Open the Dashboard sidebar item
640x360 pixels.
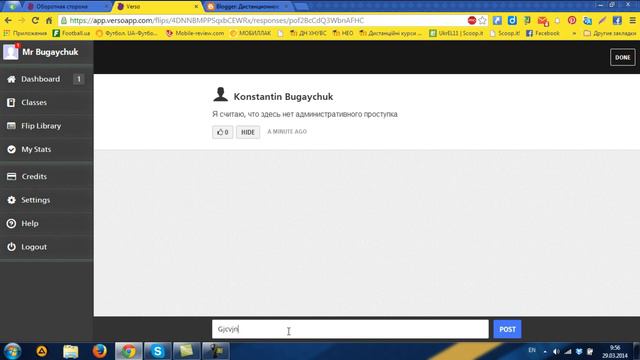pos(46,79)
